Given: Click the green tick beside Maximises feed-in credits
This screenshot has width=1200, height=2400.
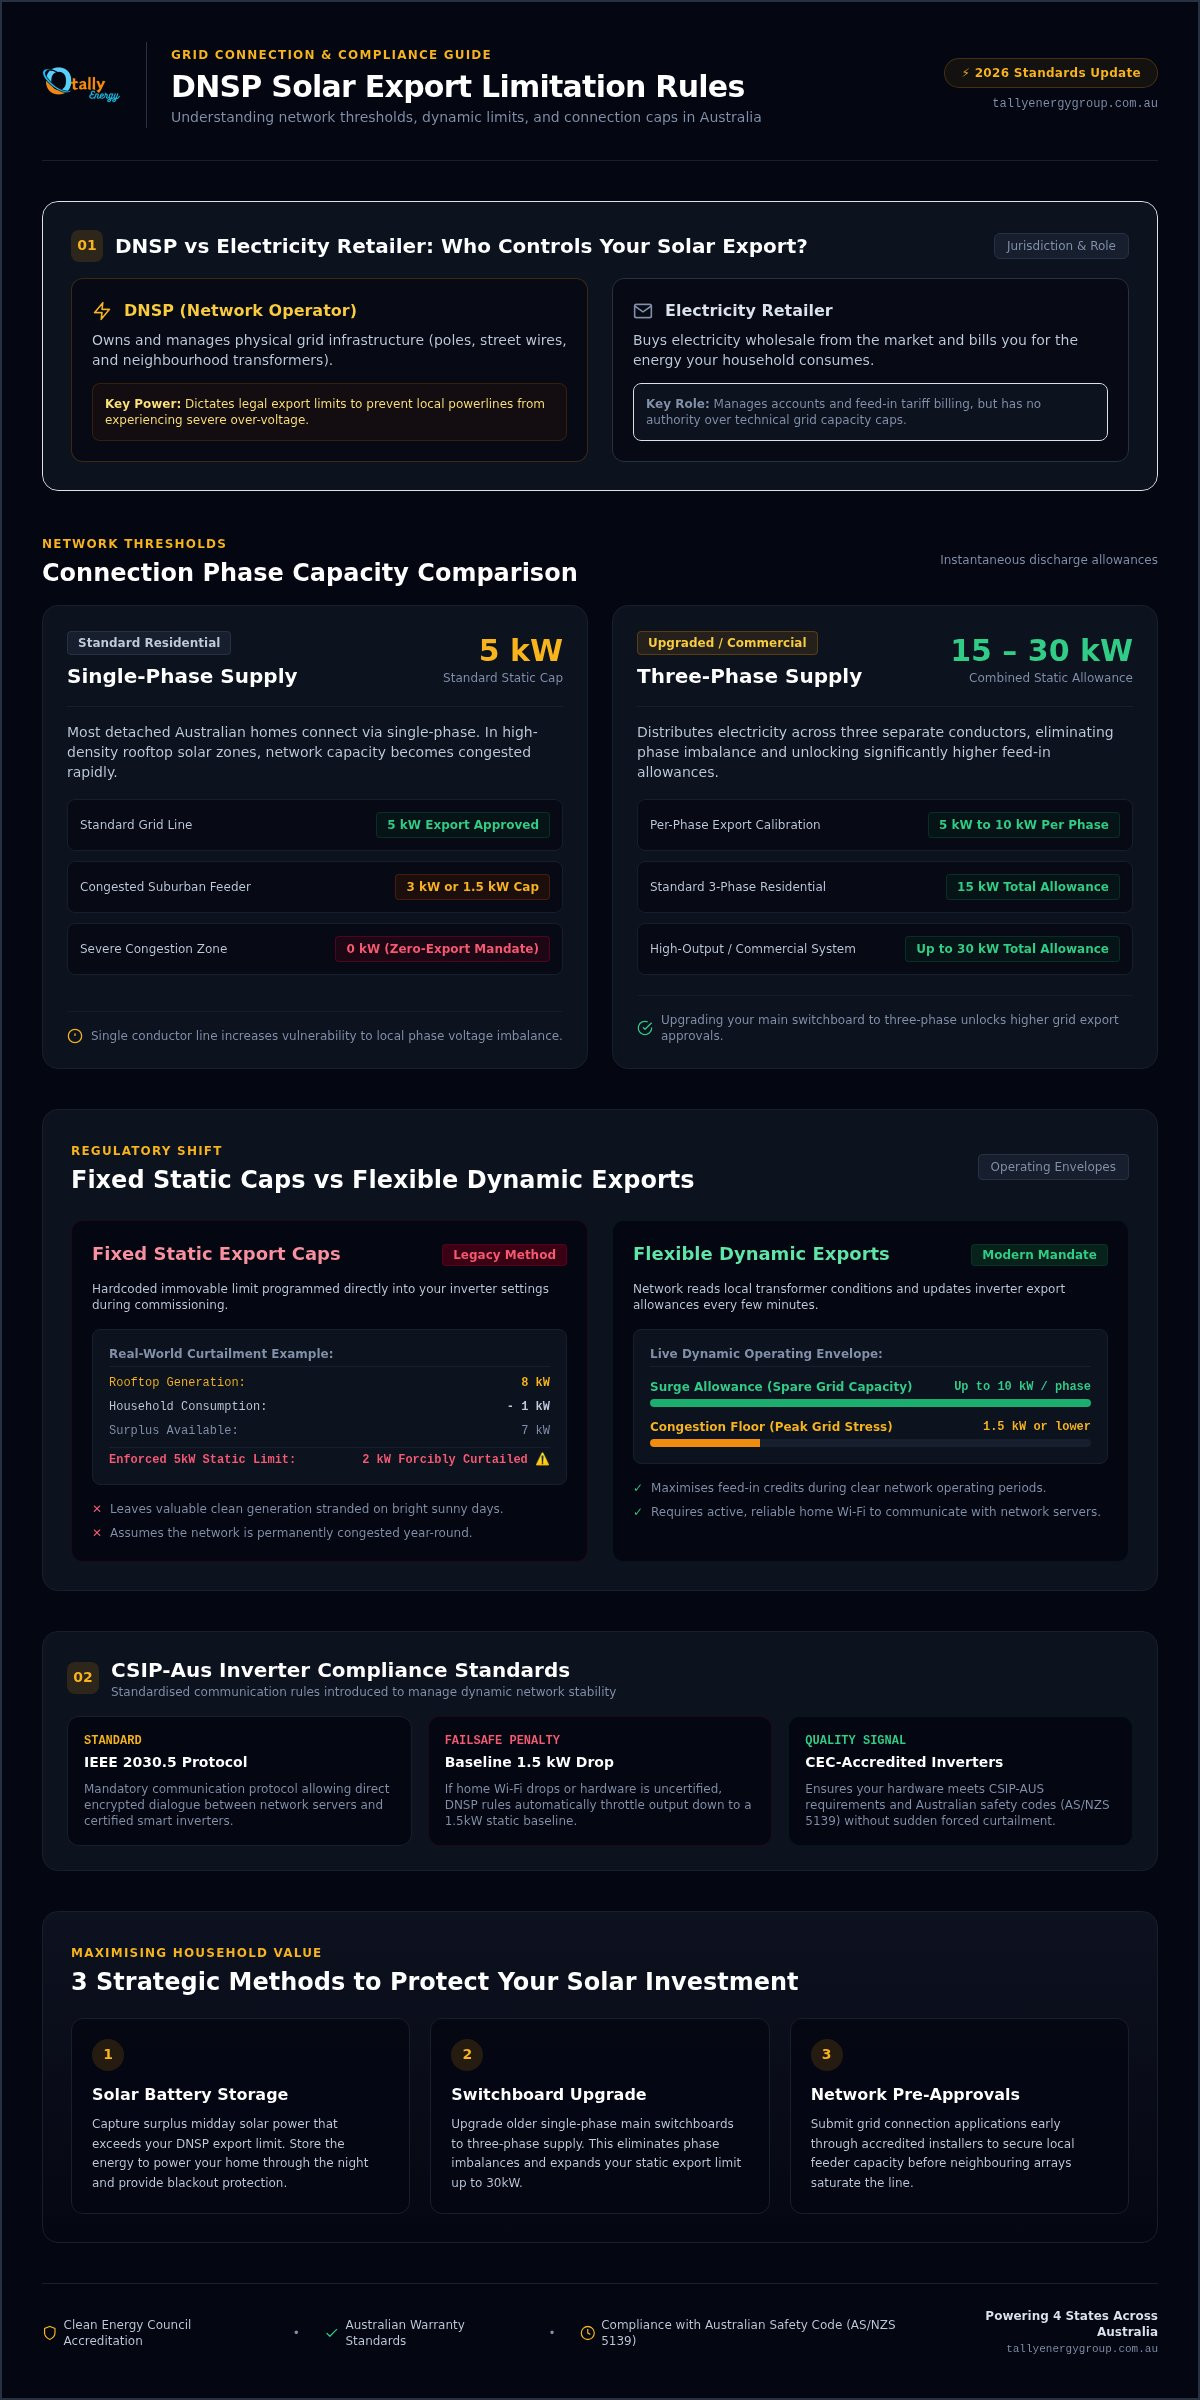Looking at the screenshot, I should point(638,1488).
